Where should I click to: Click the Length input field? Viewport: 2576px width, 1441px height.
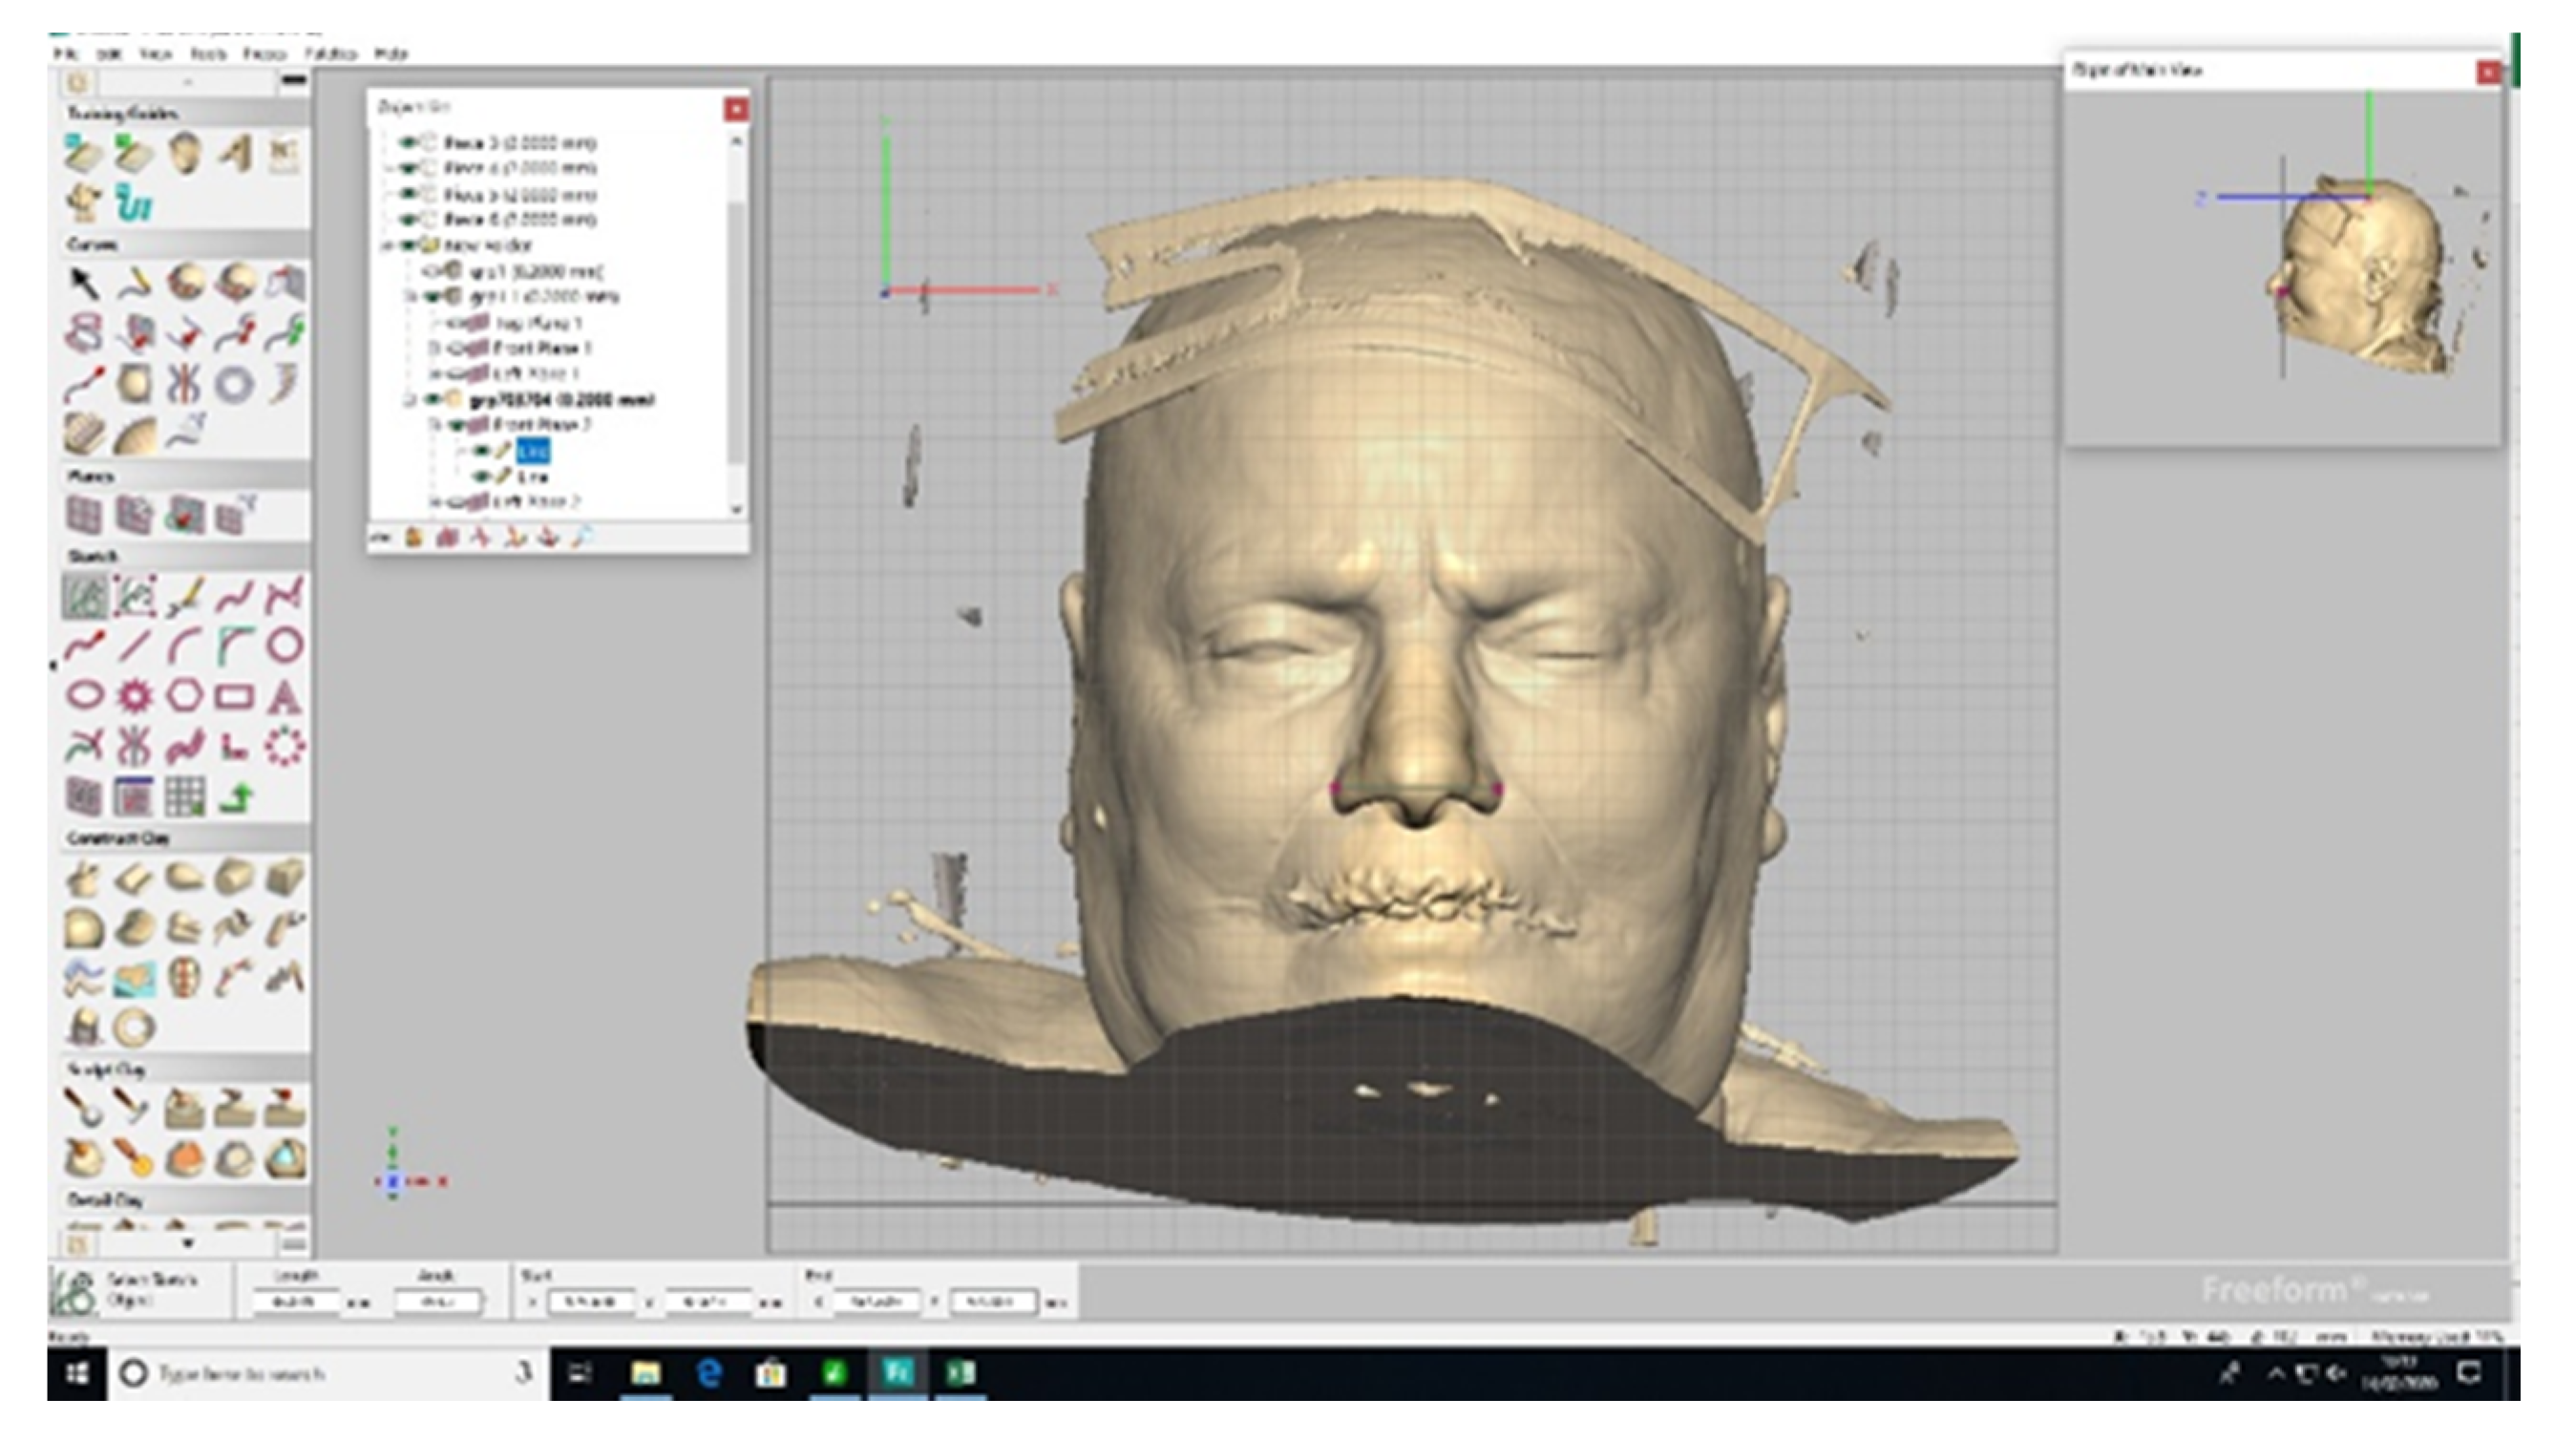(x=296, y=1302)
